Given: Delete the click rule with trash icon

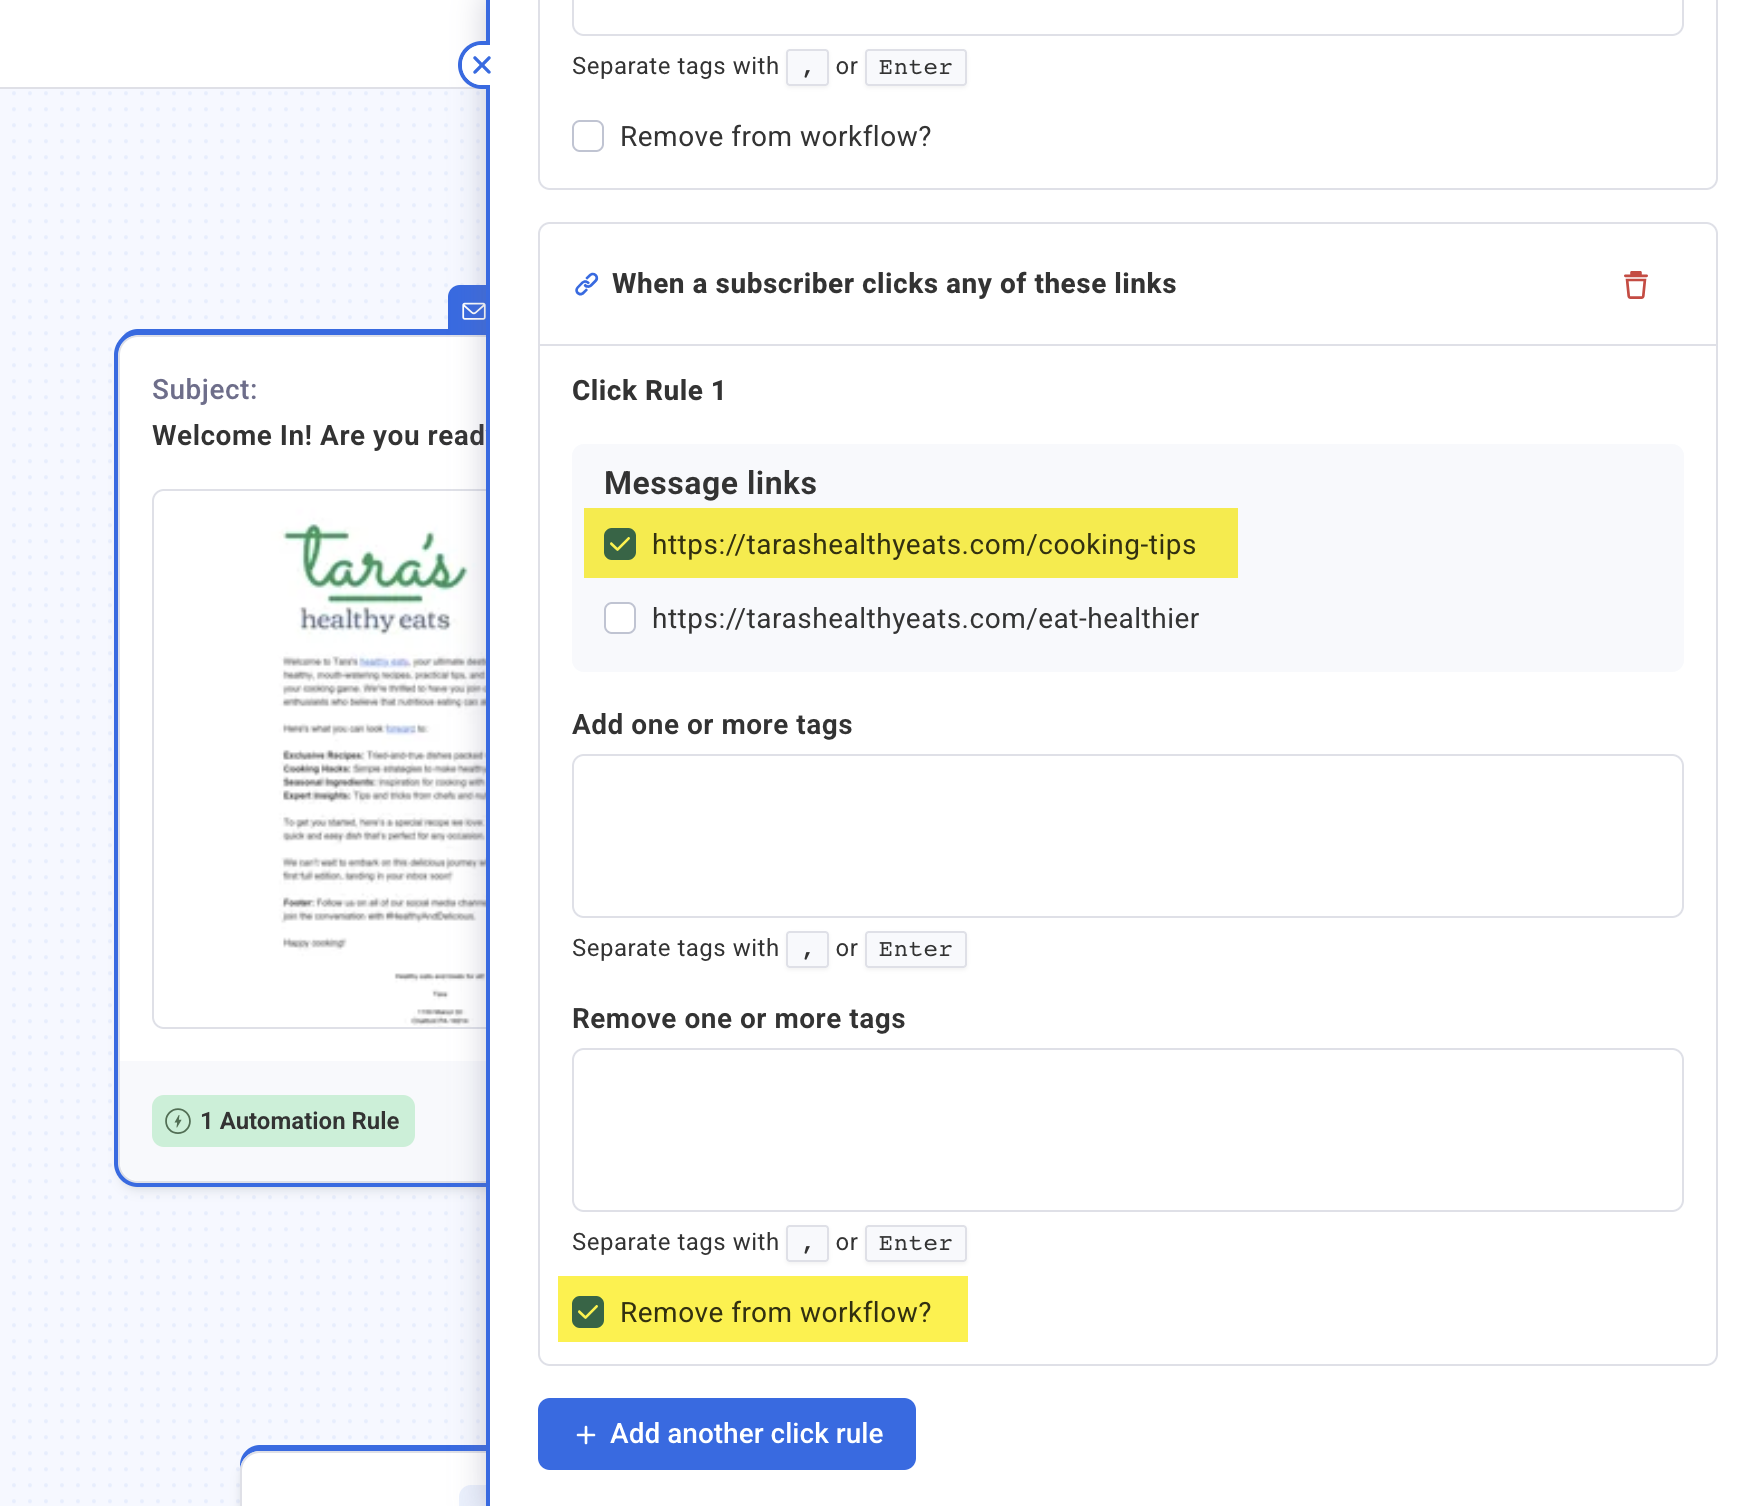Looking at the screenshot, I should coord(1635,285).
